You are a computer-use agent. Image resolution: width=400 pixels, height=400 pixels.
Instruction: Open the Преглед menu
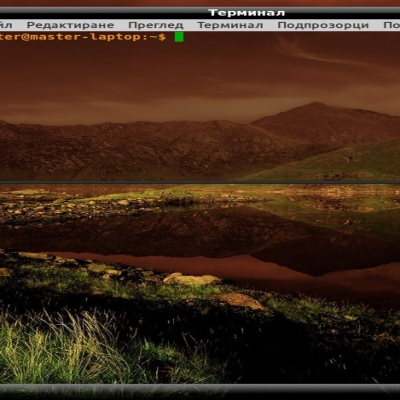coord(156,25)
